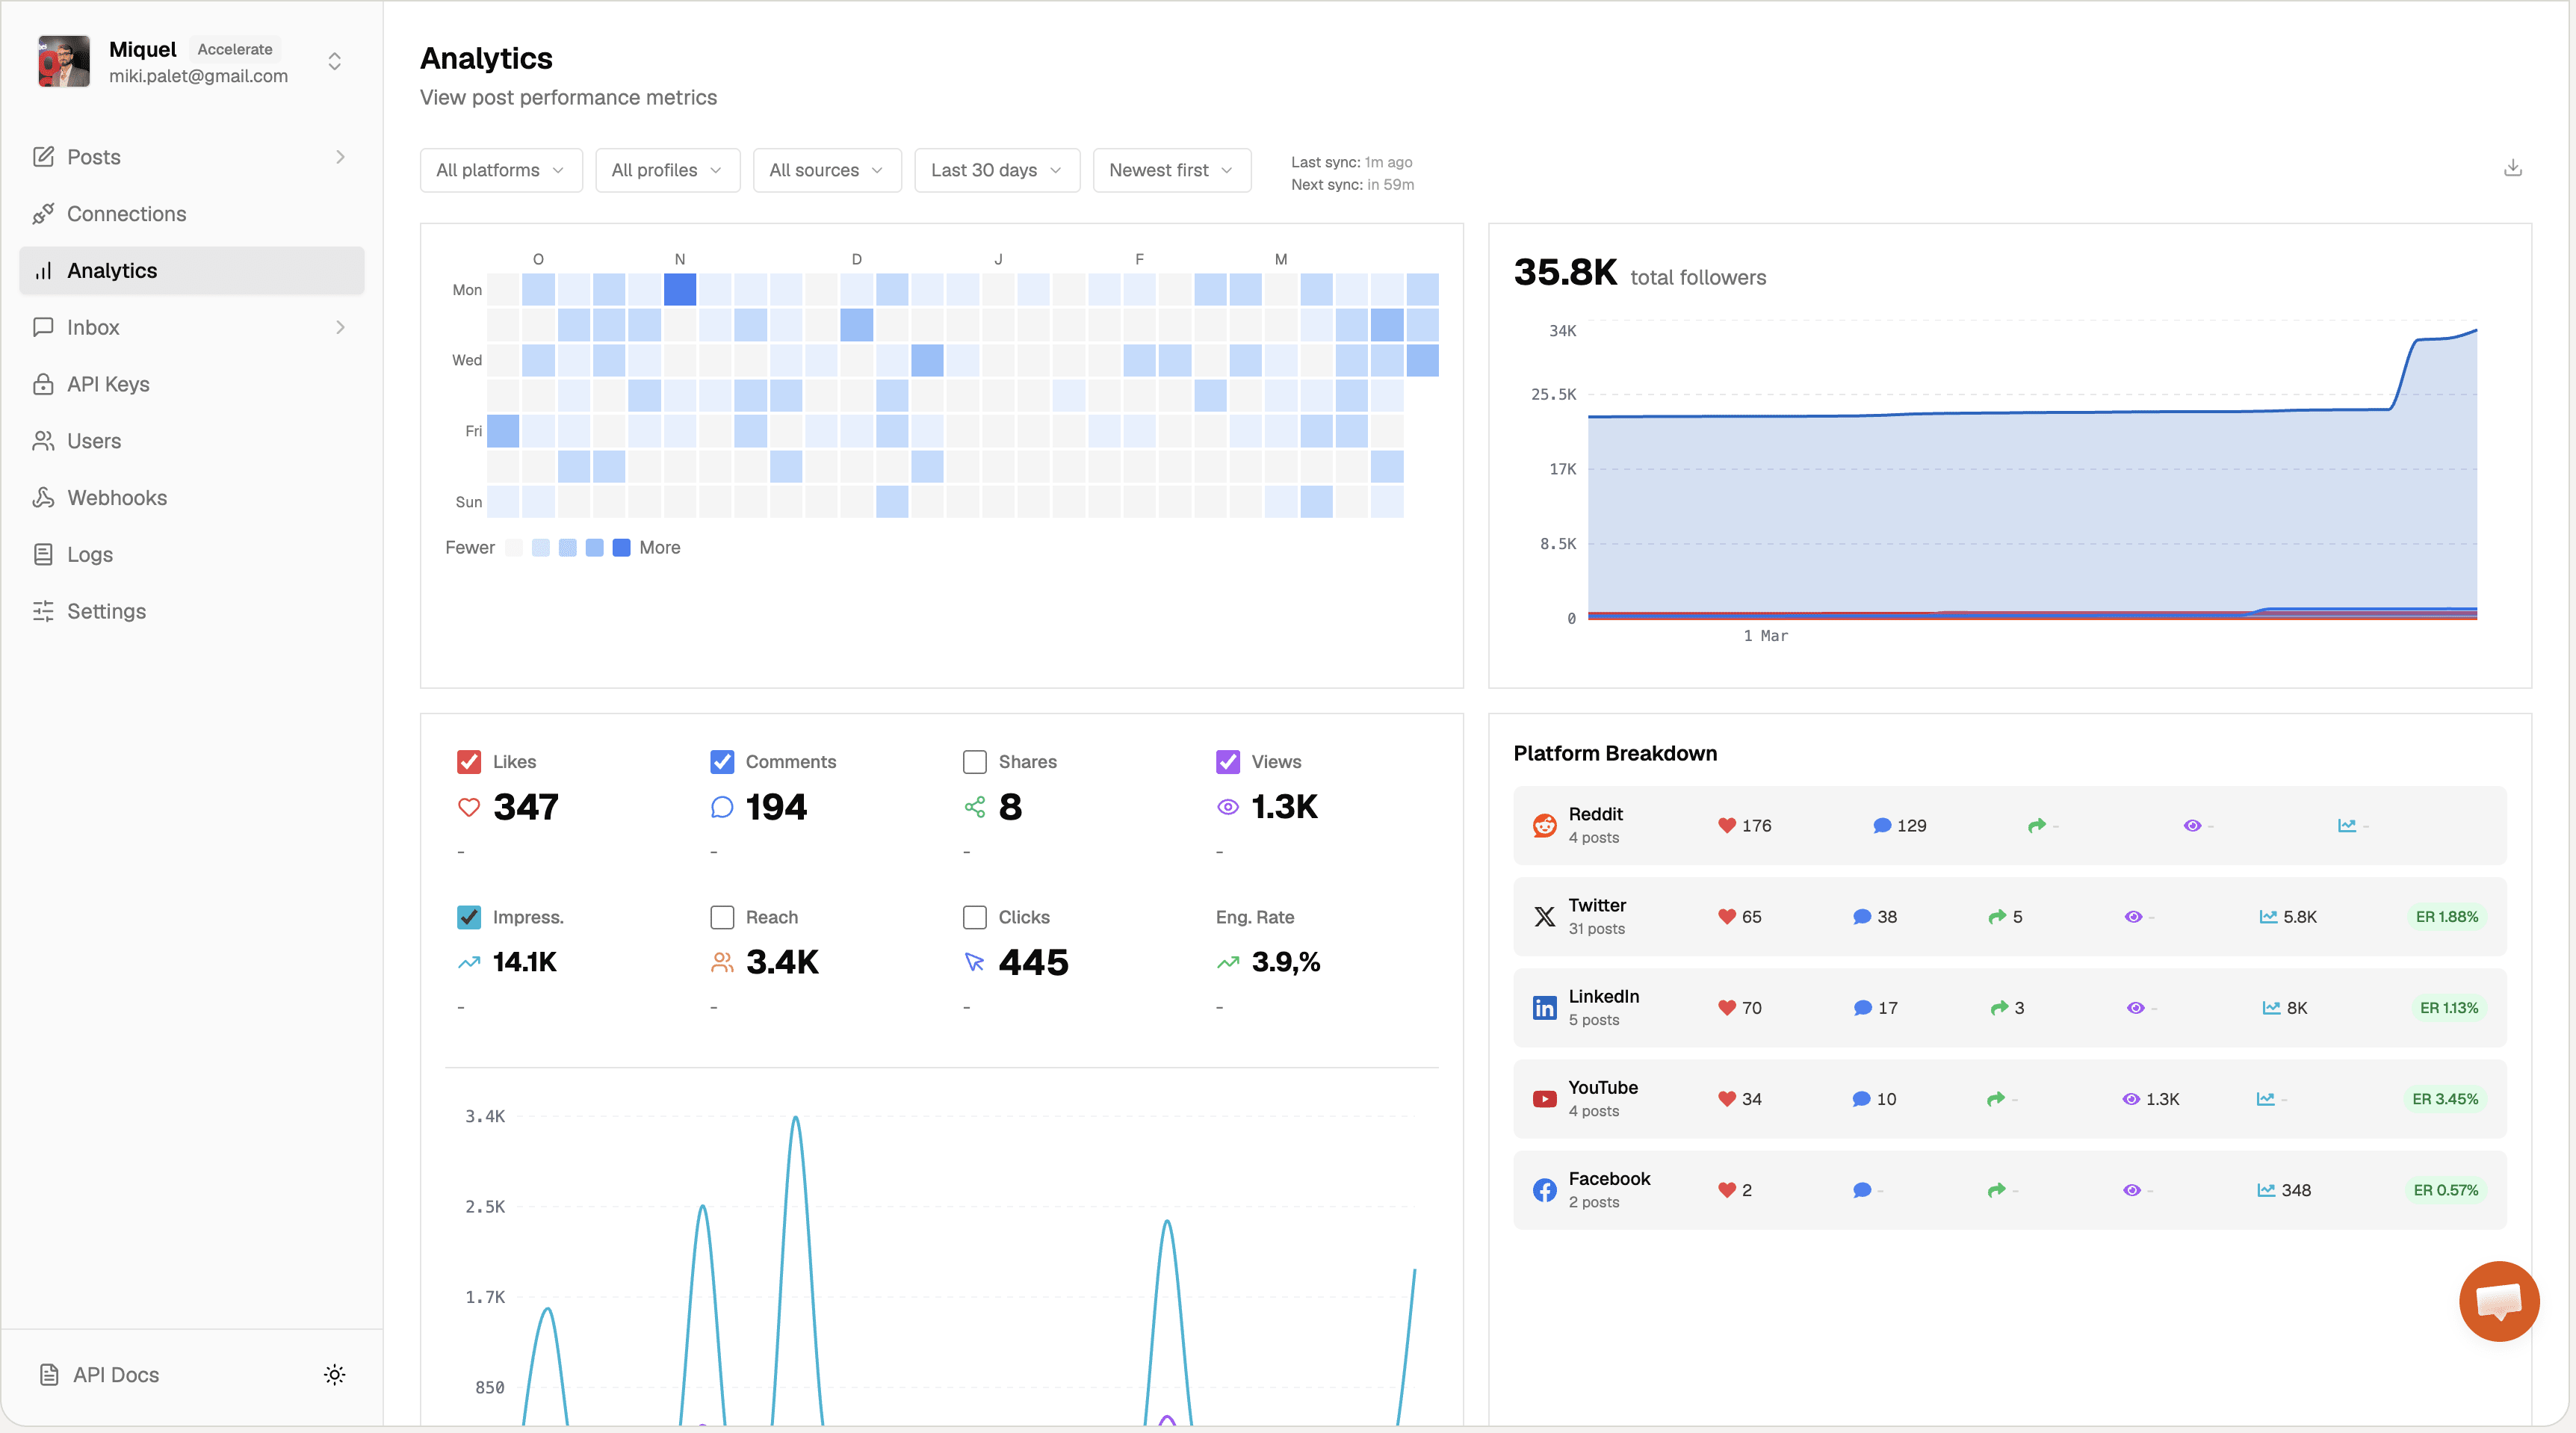Viewport: 2576px width, 1433px height.
Task: Go to Connections in the sidebar
Action: click(126, 214)
